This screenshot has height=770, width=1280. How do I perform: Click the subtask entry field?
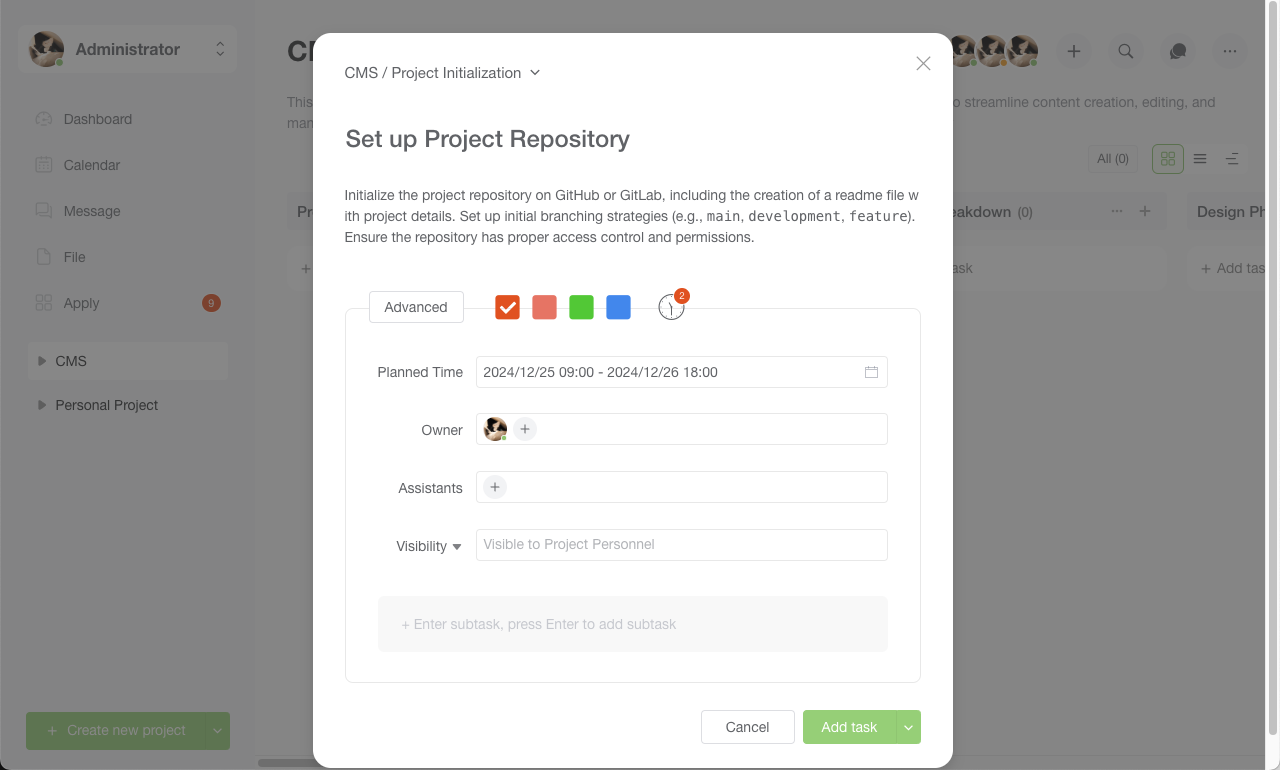(633, 624)
